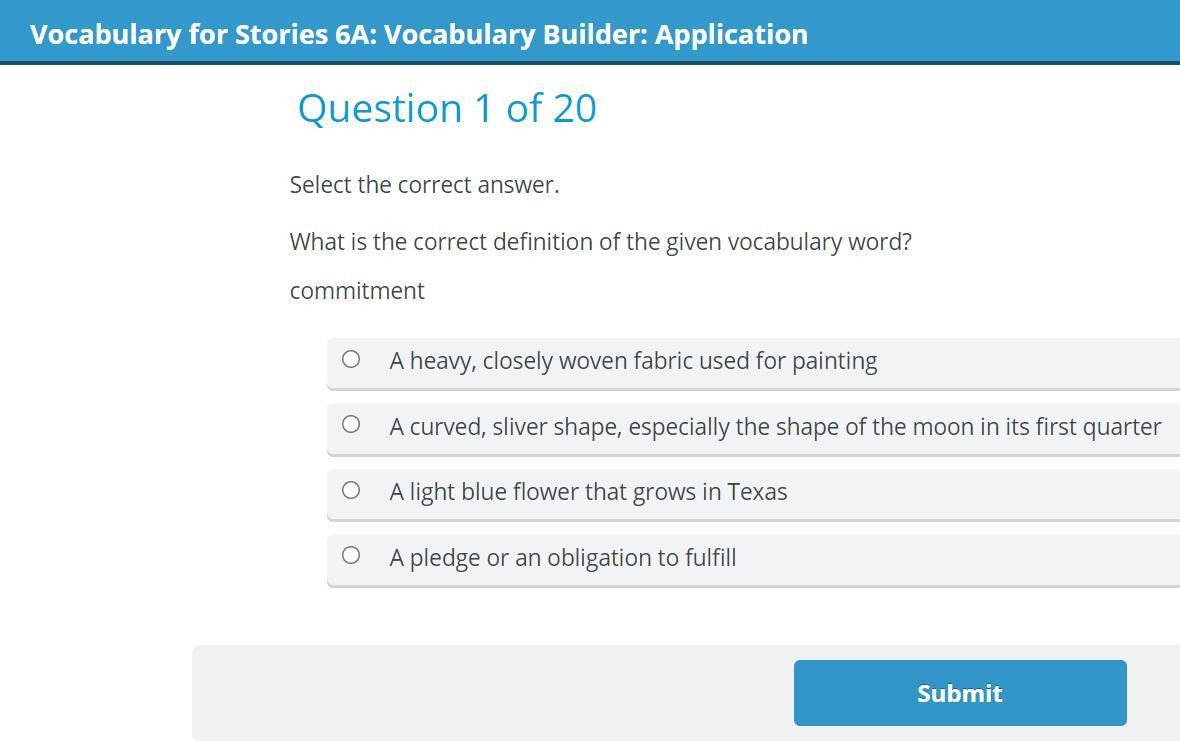Click the answer text about the moon's first quarter
Viewport: 1180px width, 741px height.
coord(775,427)
